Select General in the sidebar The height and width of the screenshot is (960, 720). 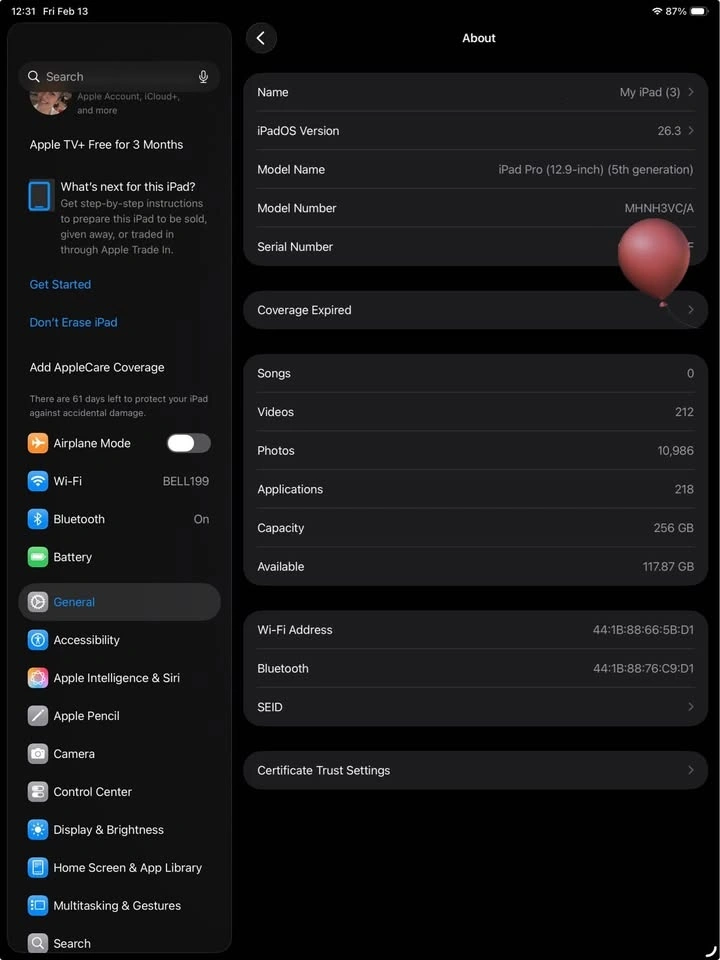(x=119, y=602)
